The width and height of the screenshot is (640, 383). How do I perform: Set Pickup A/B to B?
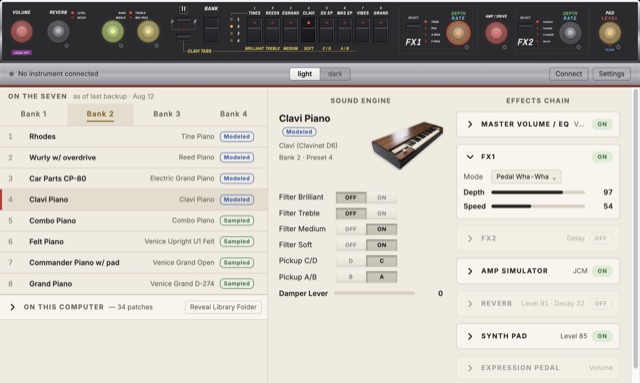(x=351, y=277)
